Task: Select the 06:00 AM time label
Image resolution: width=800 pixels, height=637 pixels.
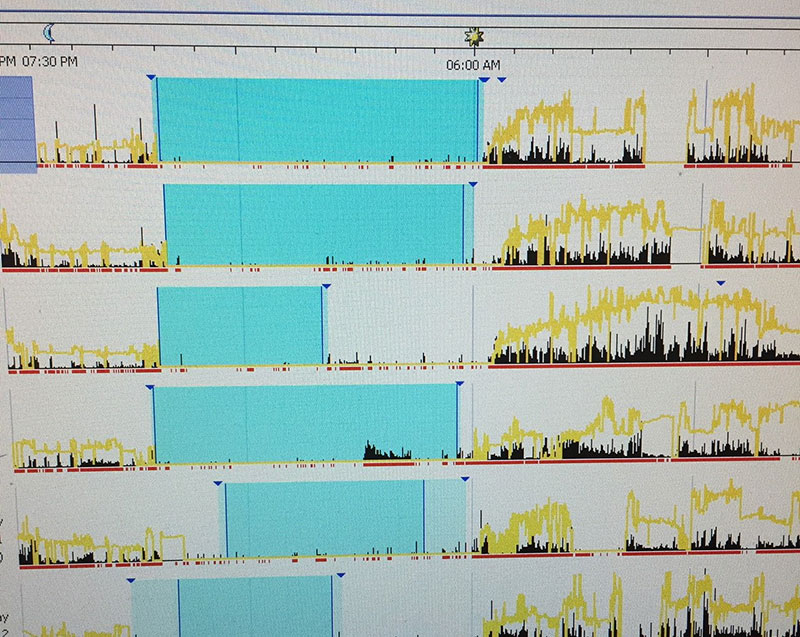Action: coord(473,65)
